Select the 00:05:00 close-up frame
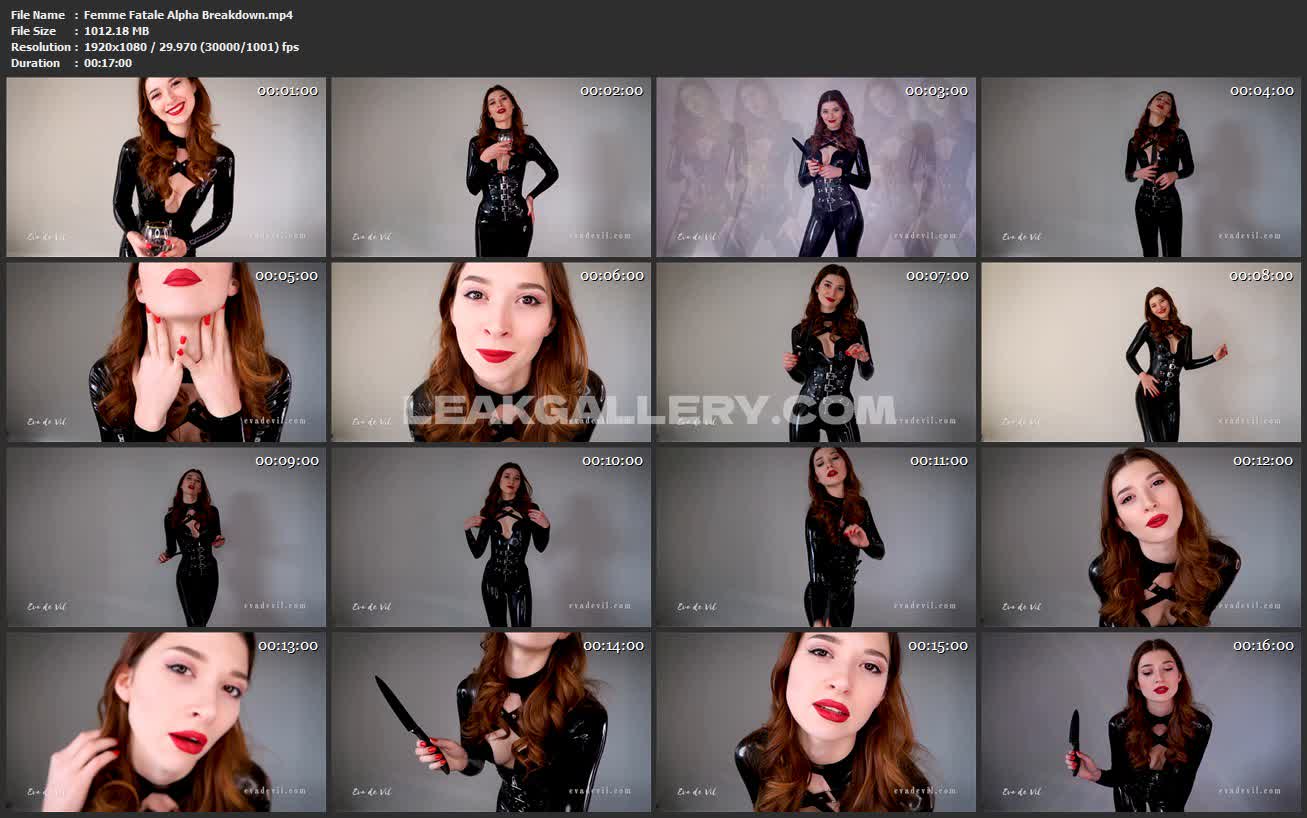Screen dimensions: 1307x818 [x=166, y=352]
